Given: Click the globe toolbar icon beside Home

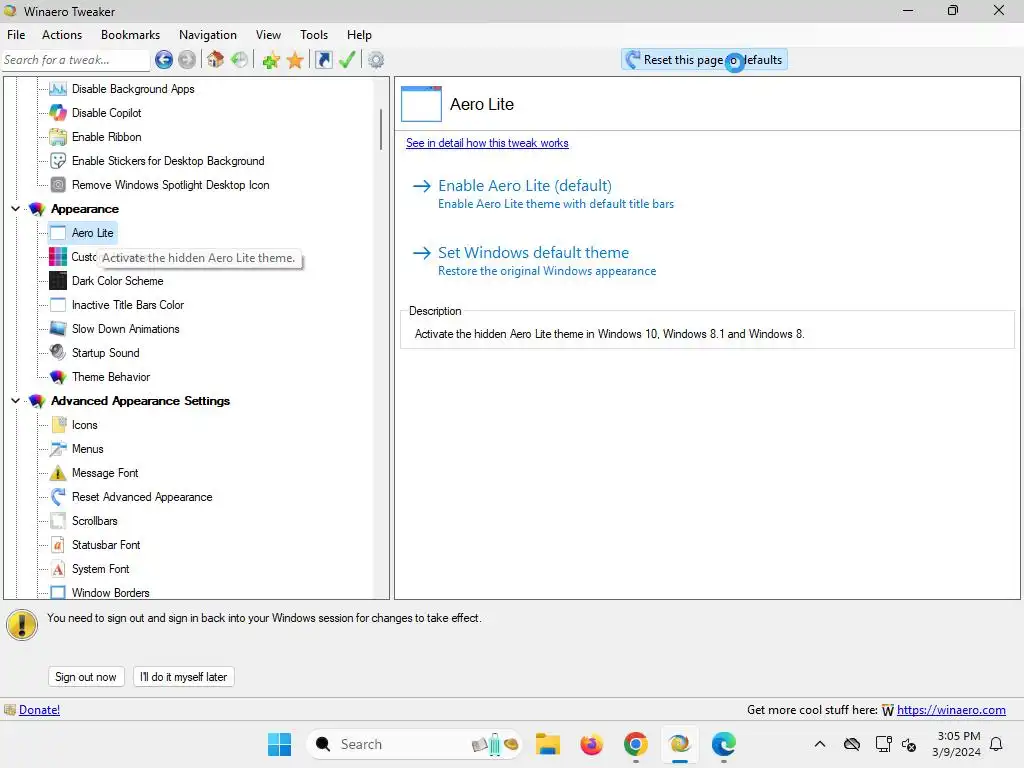Looking at the screenshot, I should [239, 60].
